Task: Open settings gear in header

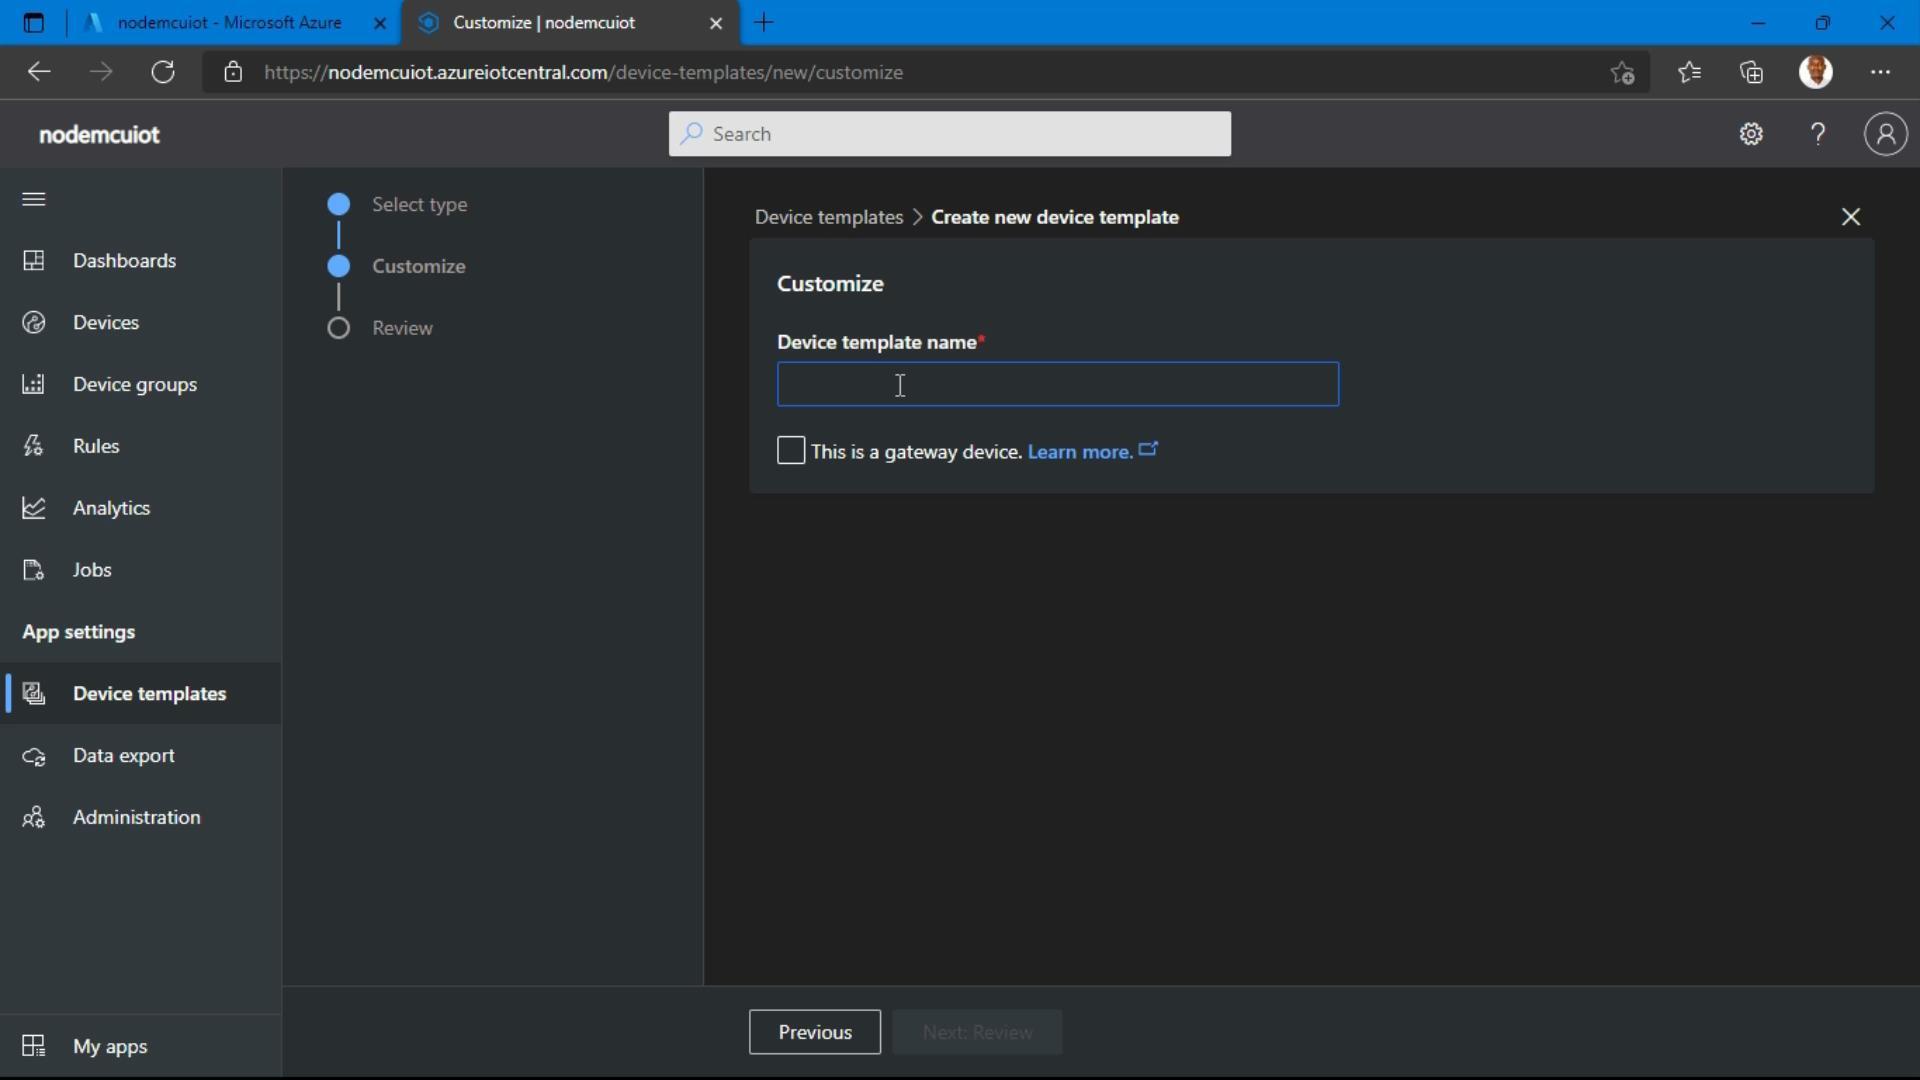Action: point(1750,134)
